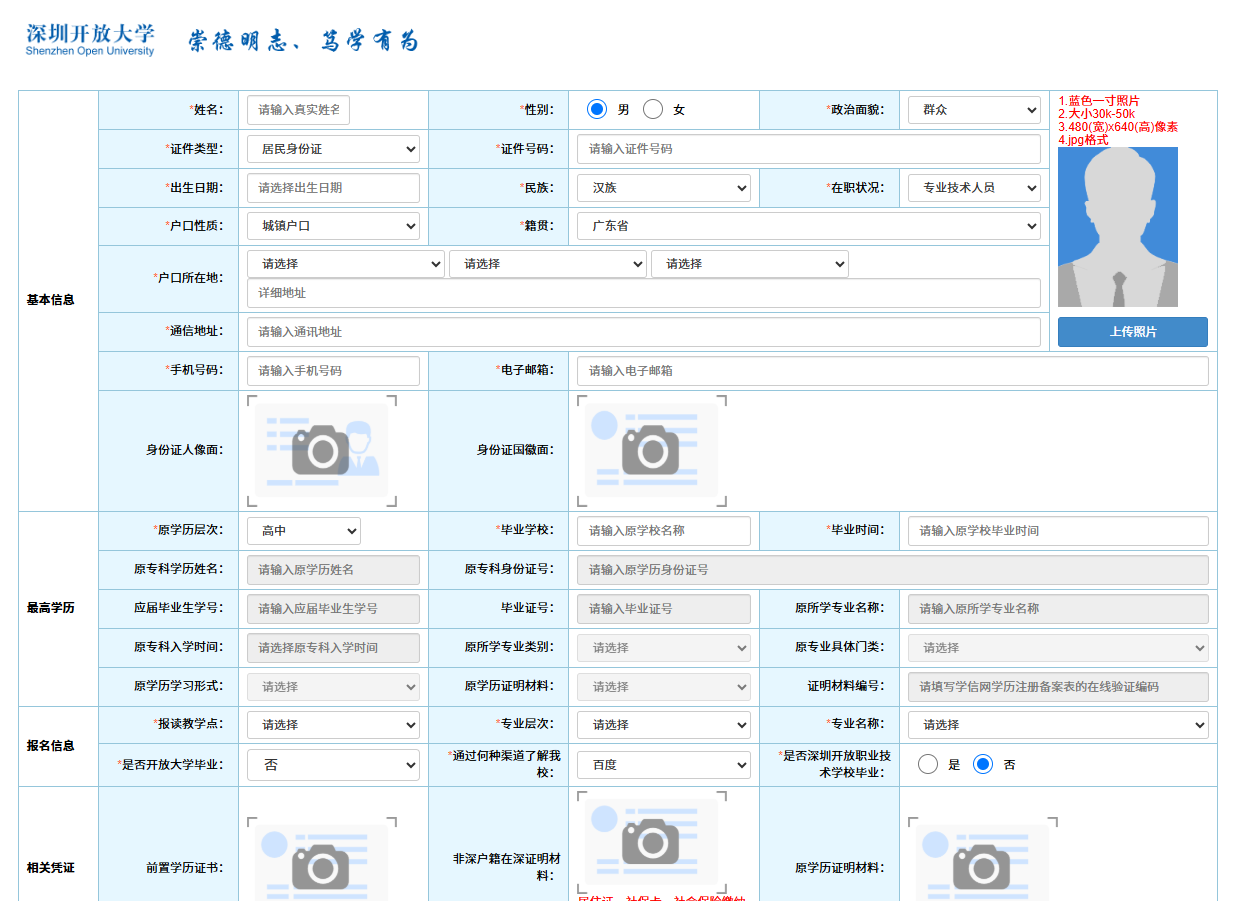Click the prior education certificate camera icon
This screenshot has width=1242, height=901.
pyautogui.click(x=321, y=866)
